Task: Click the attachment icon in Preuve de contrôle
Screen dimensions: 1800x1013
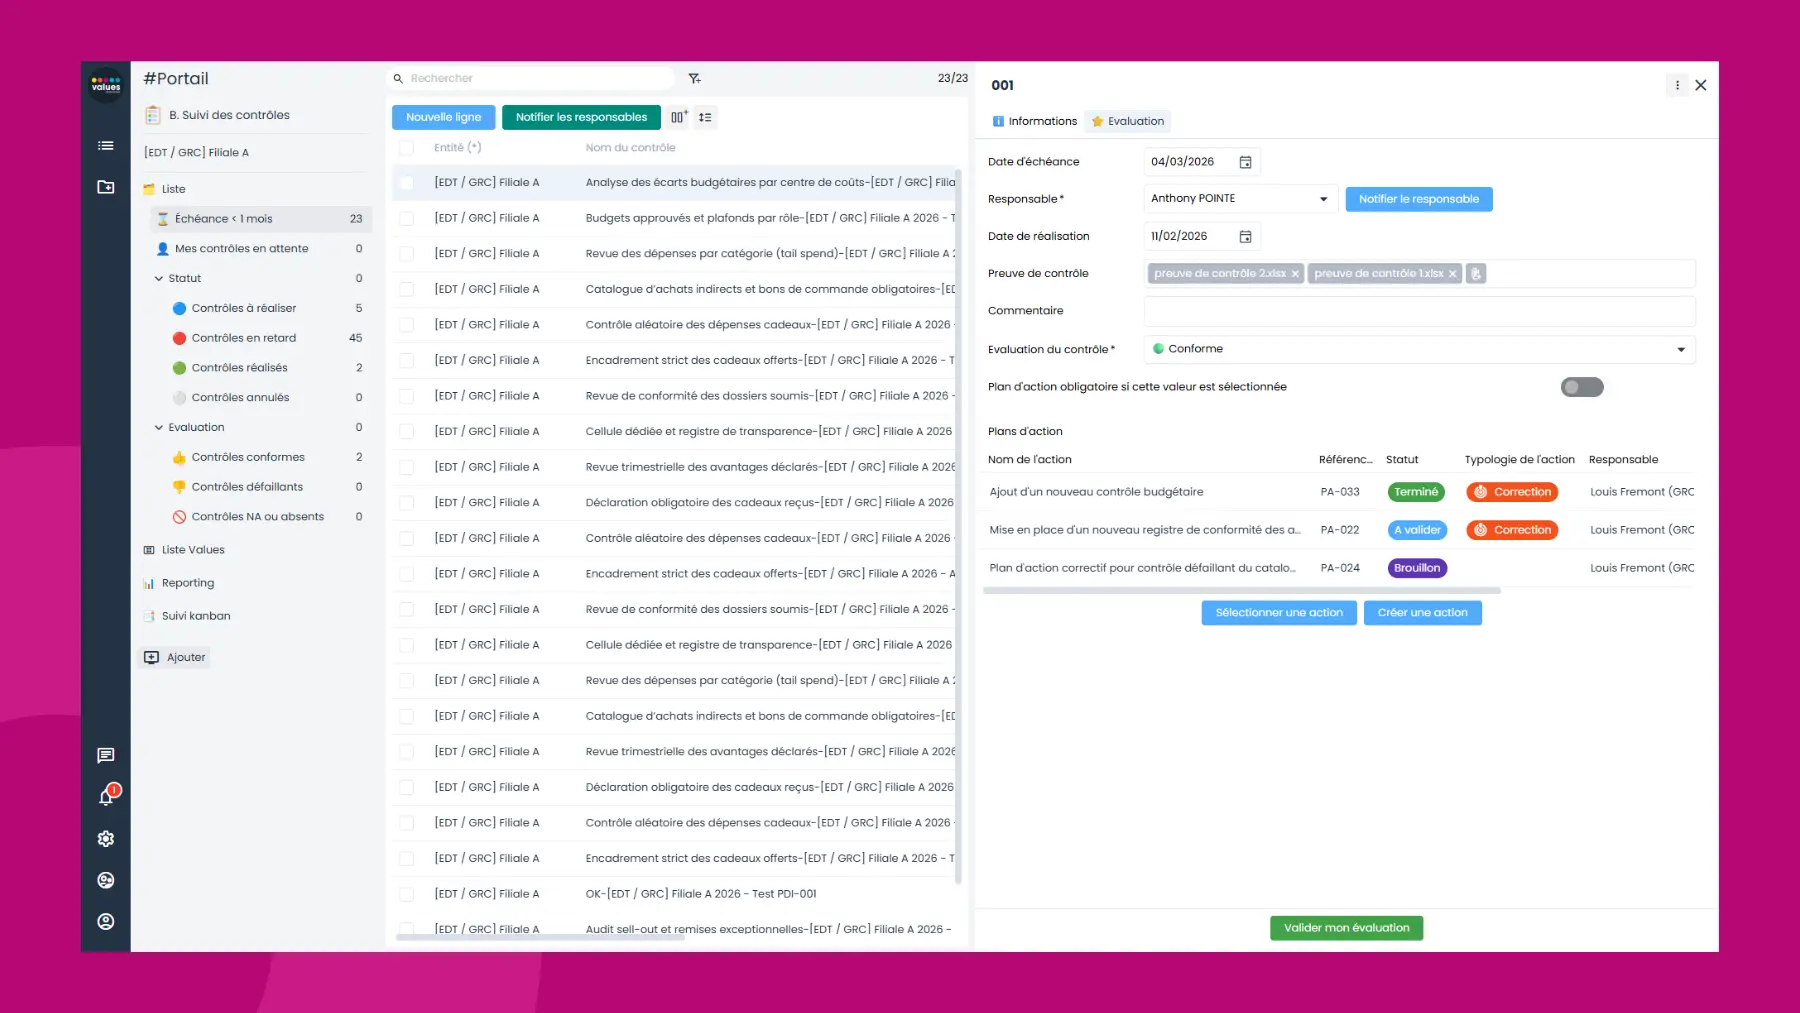Action: point(1476,272)
